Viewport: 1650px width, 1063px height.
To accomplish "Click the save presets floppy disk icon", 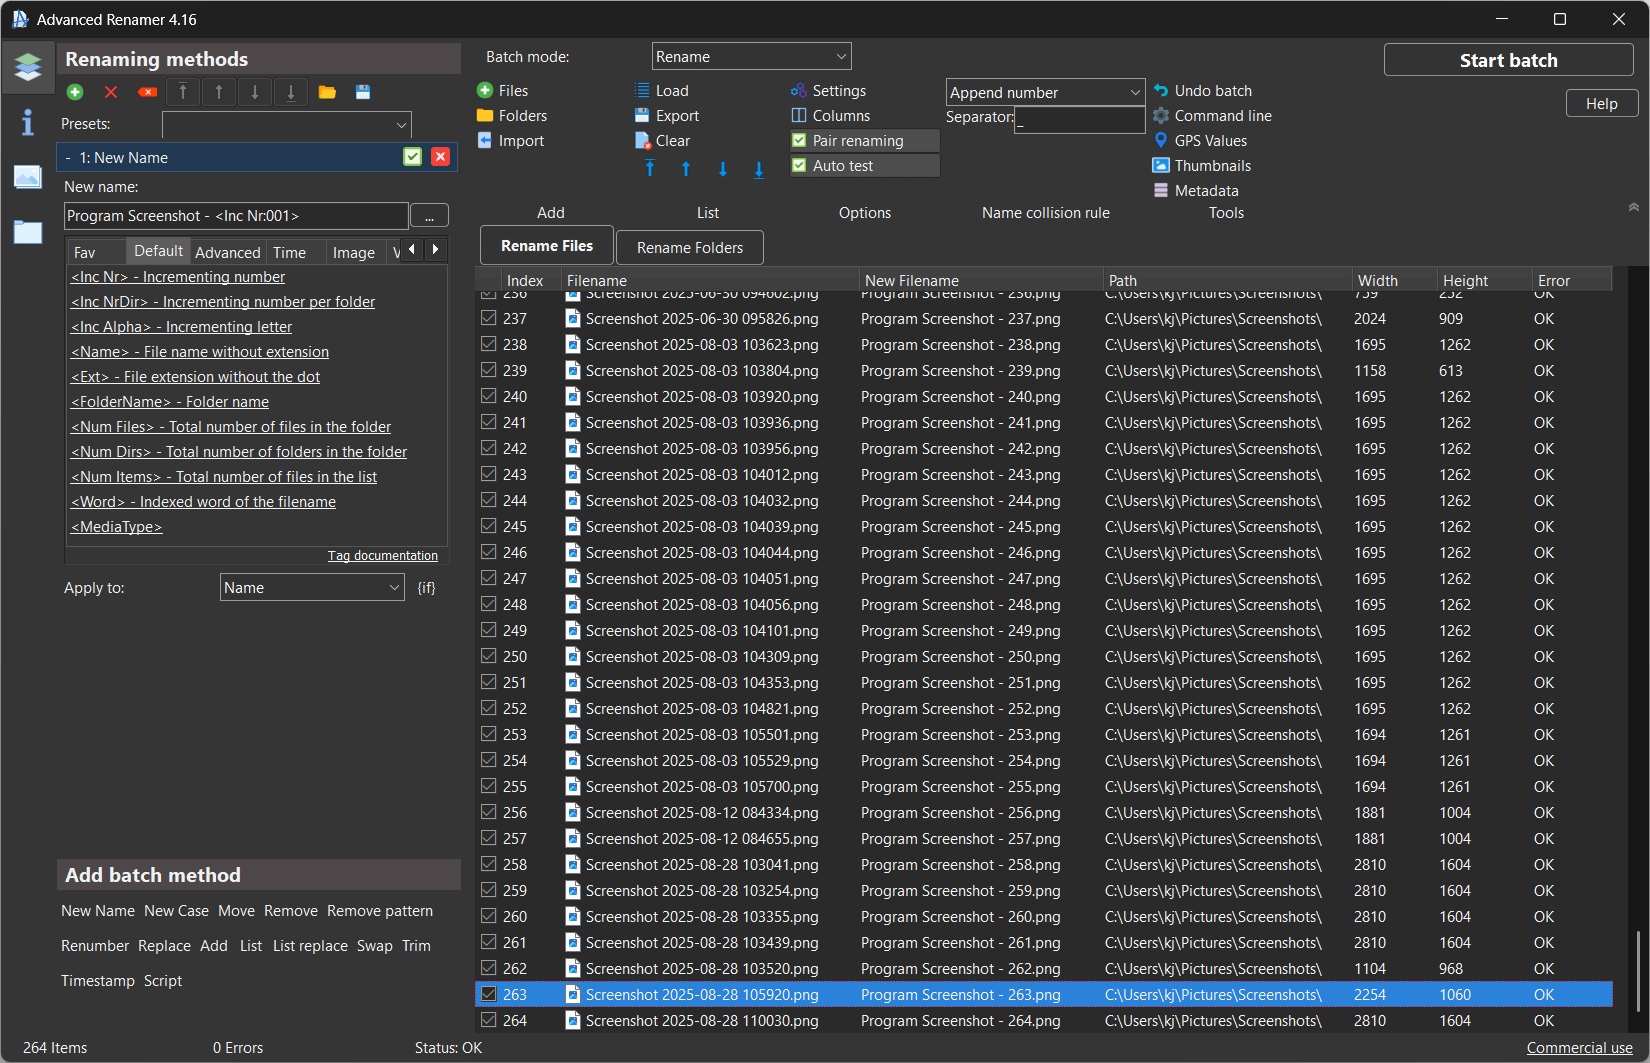I will [363, 92].
